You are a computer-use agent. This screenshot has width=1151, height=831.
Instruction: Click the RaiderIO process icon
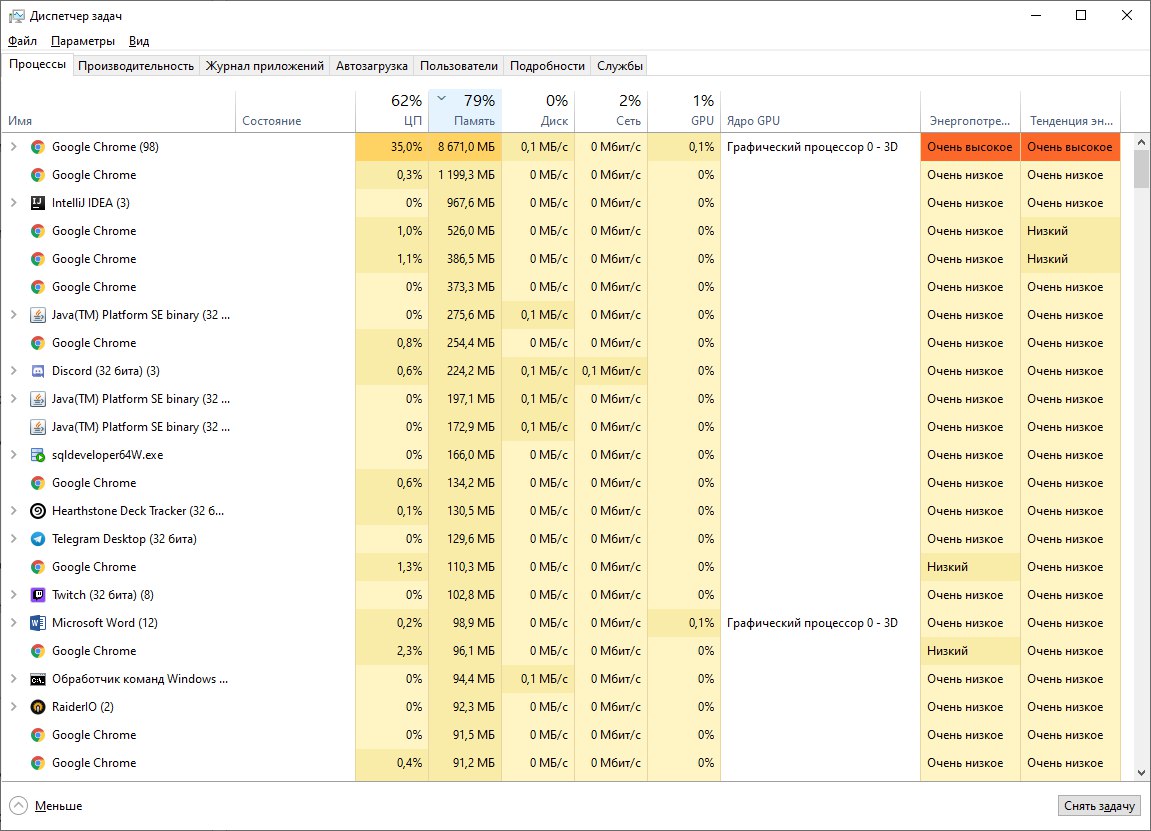[37, 707]
